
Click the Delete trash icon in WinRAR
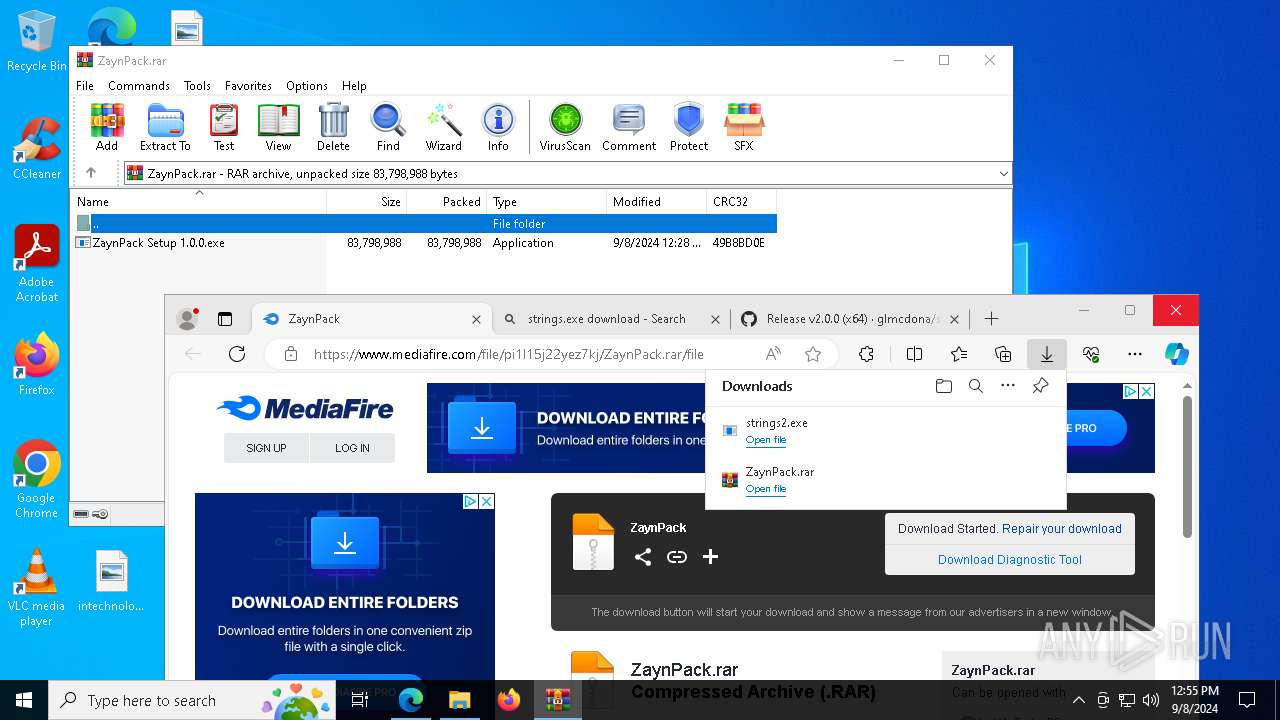tap(333, 127)
